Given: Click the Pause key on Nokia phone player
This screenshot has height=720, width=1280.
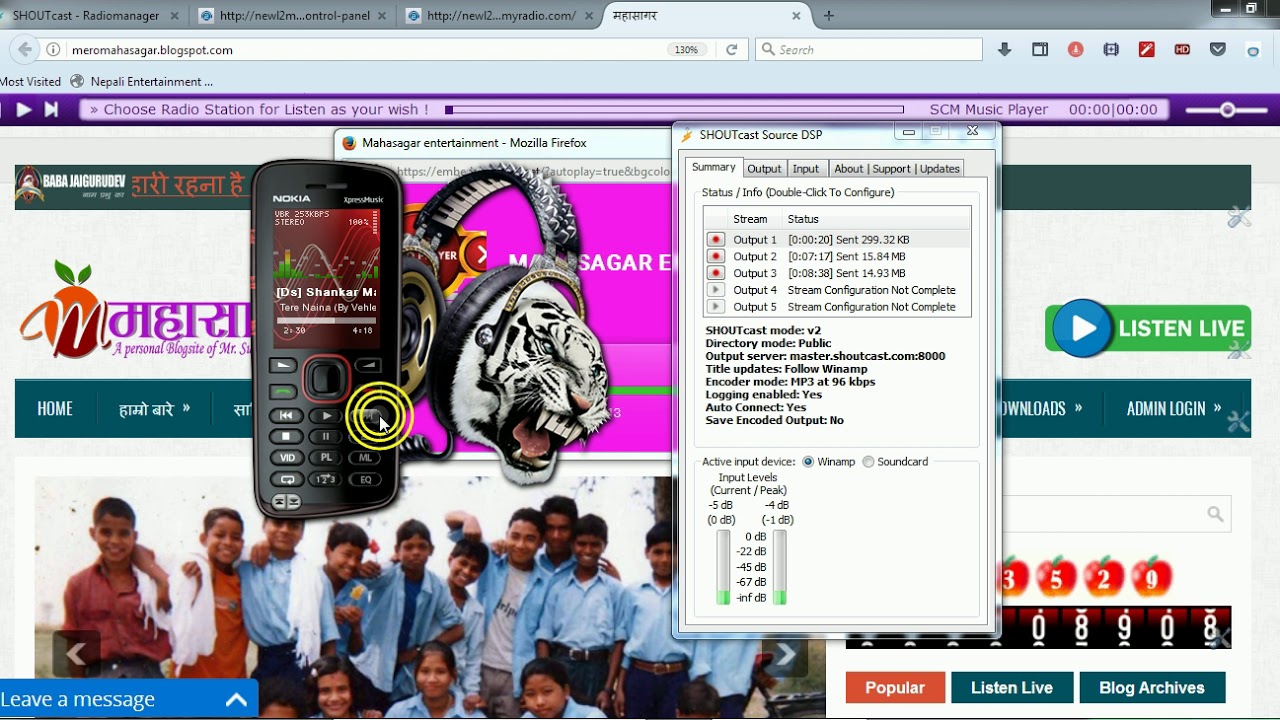Looking at the screenshot, I should click(325, 436).
